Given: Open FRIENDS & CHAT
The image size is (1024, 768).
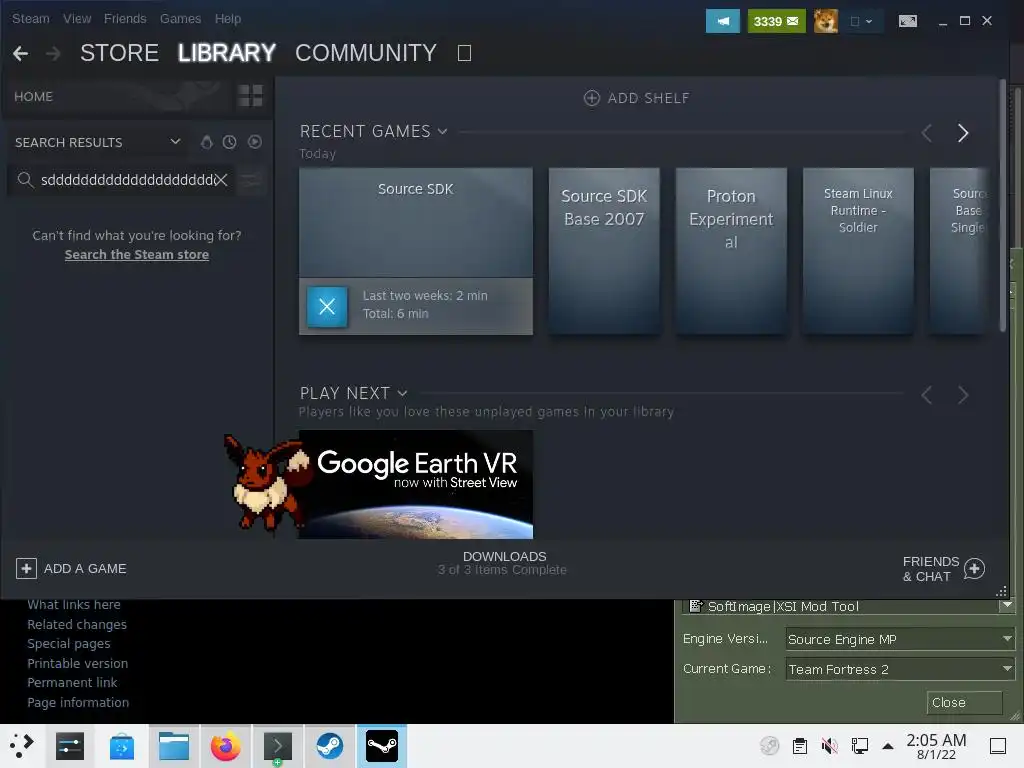Looking at the screenshot, I should pos(943,569).
